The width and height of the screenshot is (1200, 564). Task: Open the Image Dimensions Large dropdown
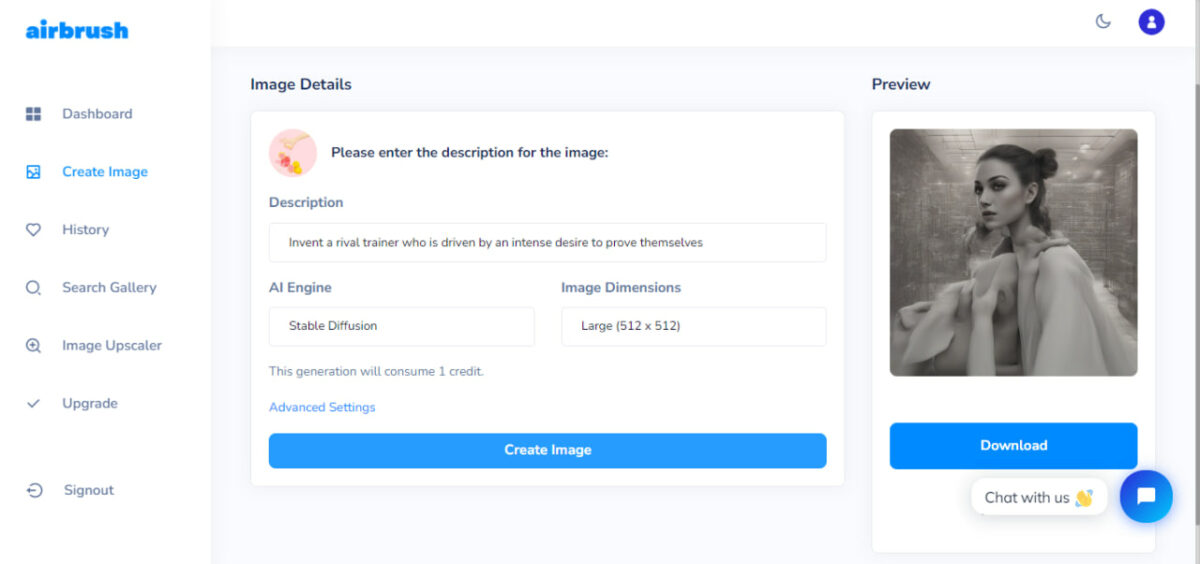pos(694,326)
